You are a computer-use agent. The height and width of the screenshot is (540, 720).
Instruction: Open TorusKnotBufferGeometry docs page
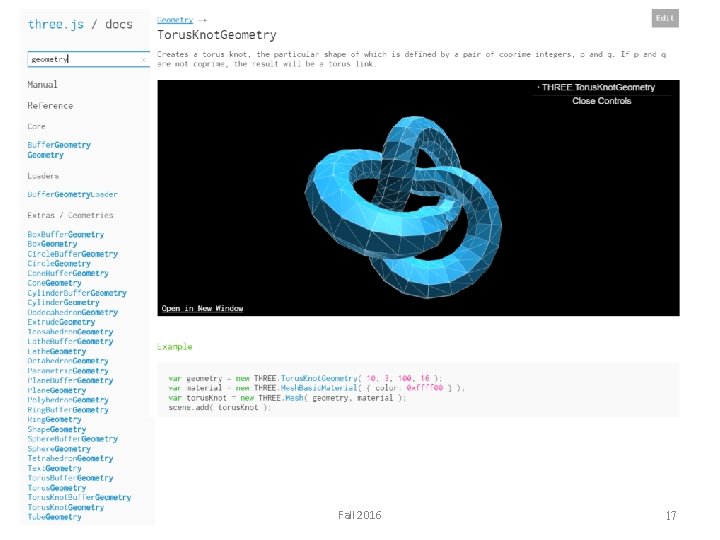coord(79,498)
